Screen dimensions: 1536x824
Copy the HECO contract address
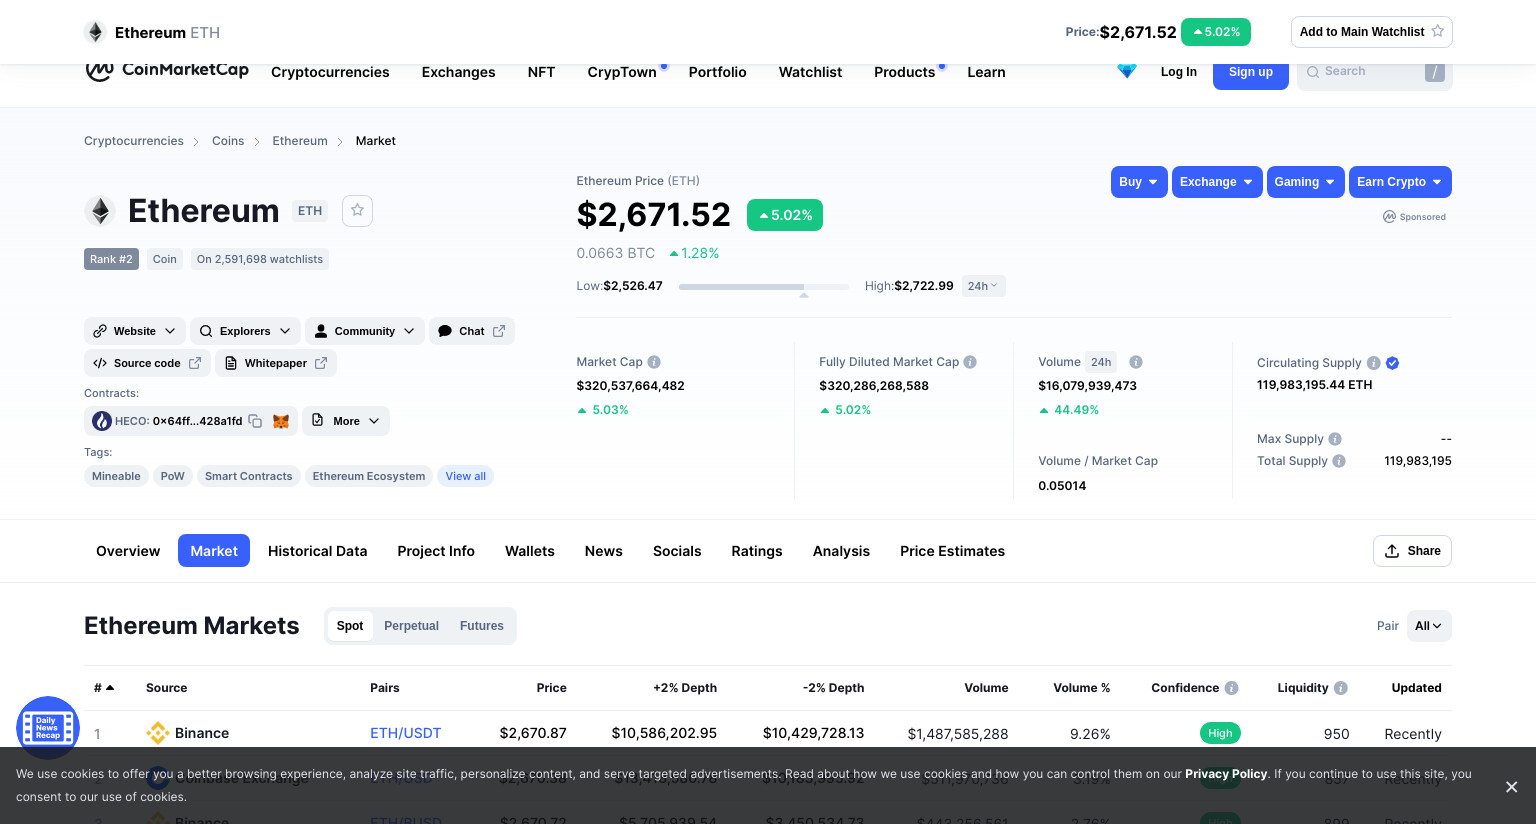click(255, 421)
